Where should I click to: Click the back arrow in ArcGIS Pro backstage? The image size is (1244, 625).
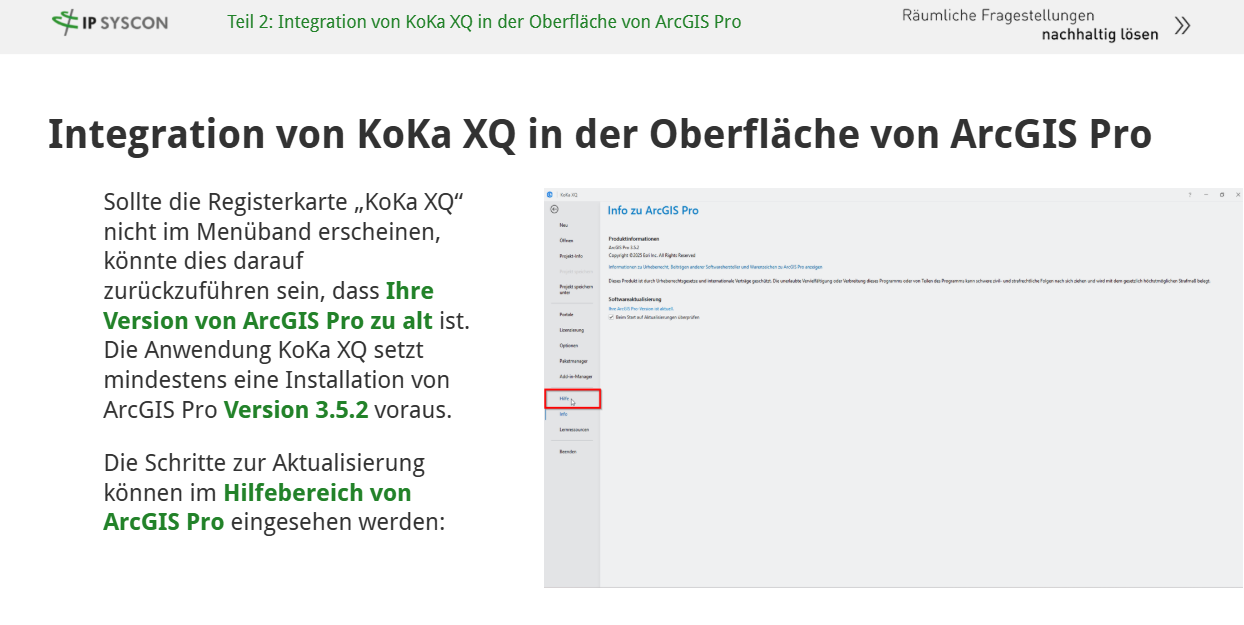pyautogui.click(x=554, y=209)
